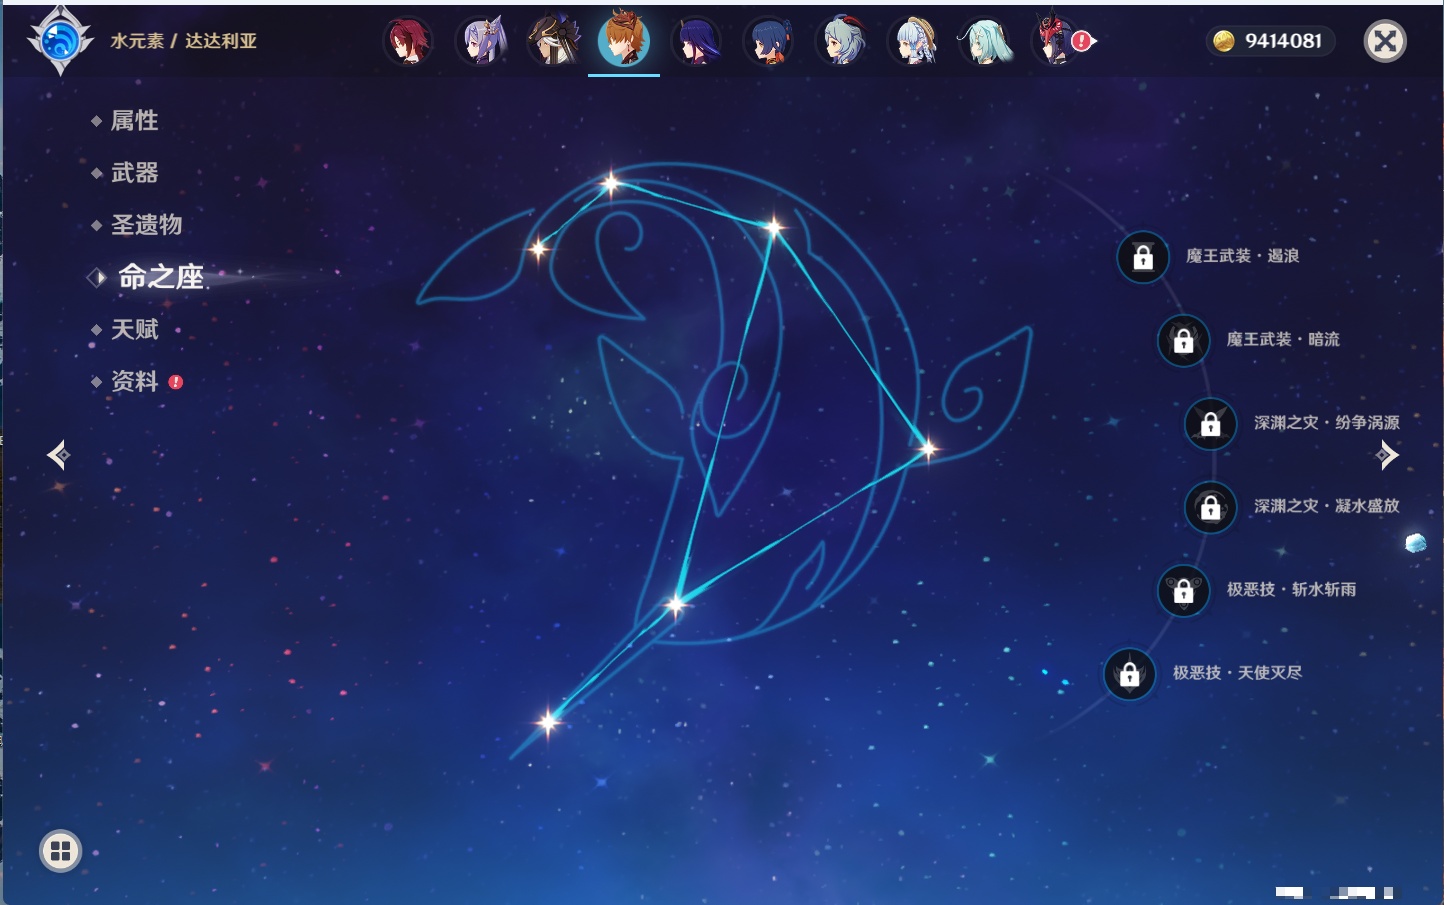Open the 圣遗物 artifacts tab

(x=146, y=225)
